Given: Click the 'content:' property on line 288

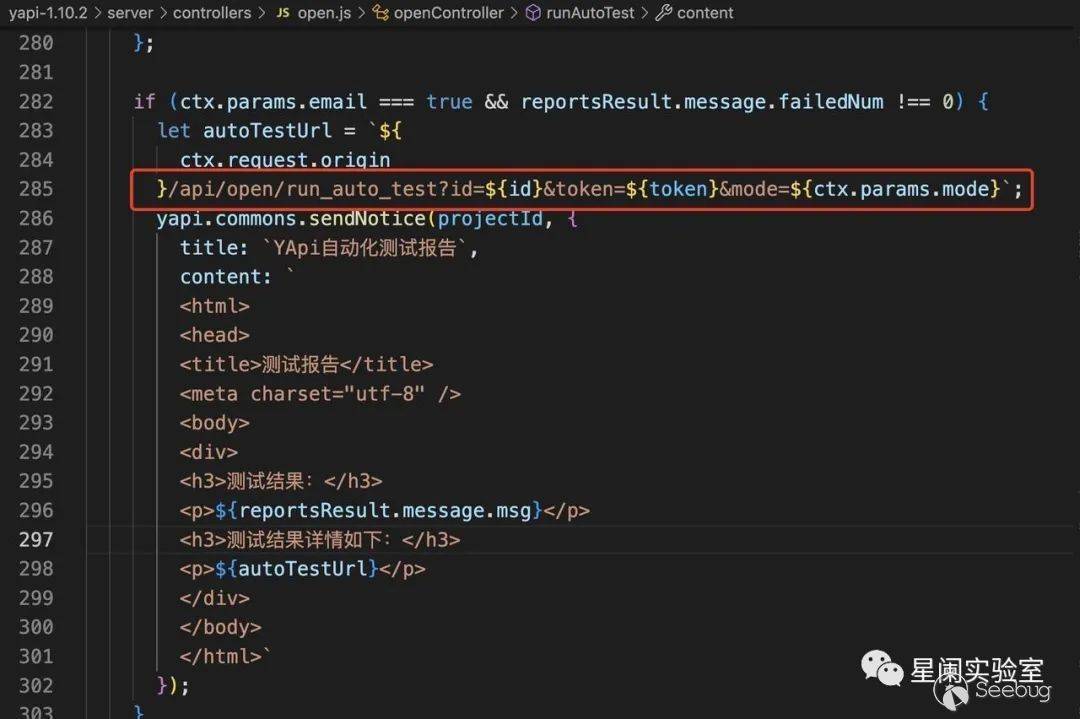Looking at the screenshot, I should pos(226,277).
